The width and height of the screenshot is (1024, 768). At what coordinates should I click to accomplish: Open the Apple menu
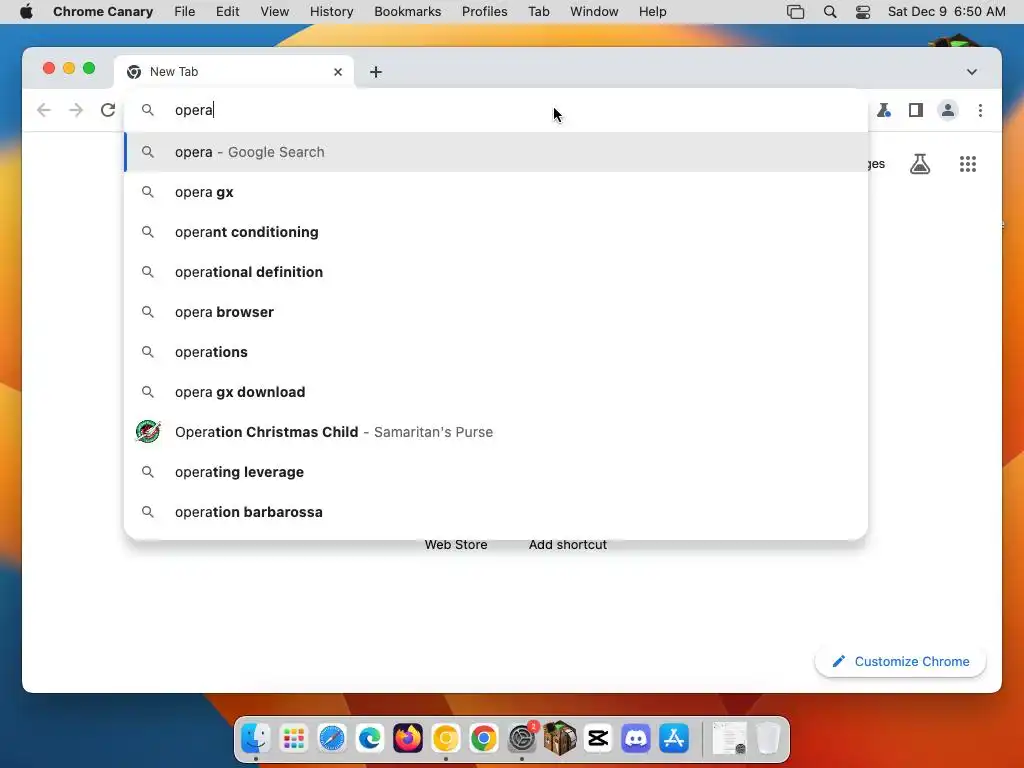(x=26, y=12)
